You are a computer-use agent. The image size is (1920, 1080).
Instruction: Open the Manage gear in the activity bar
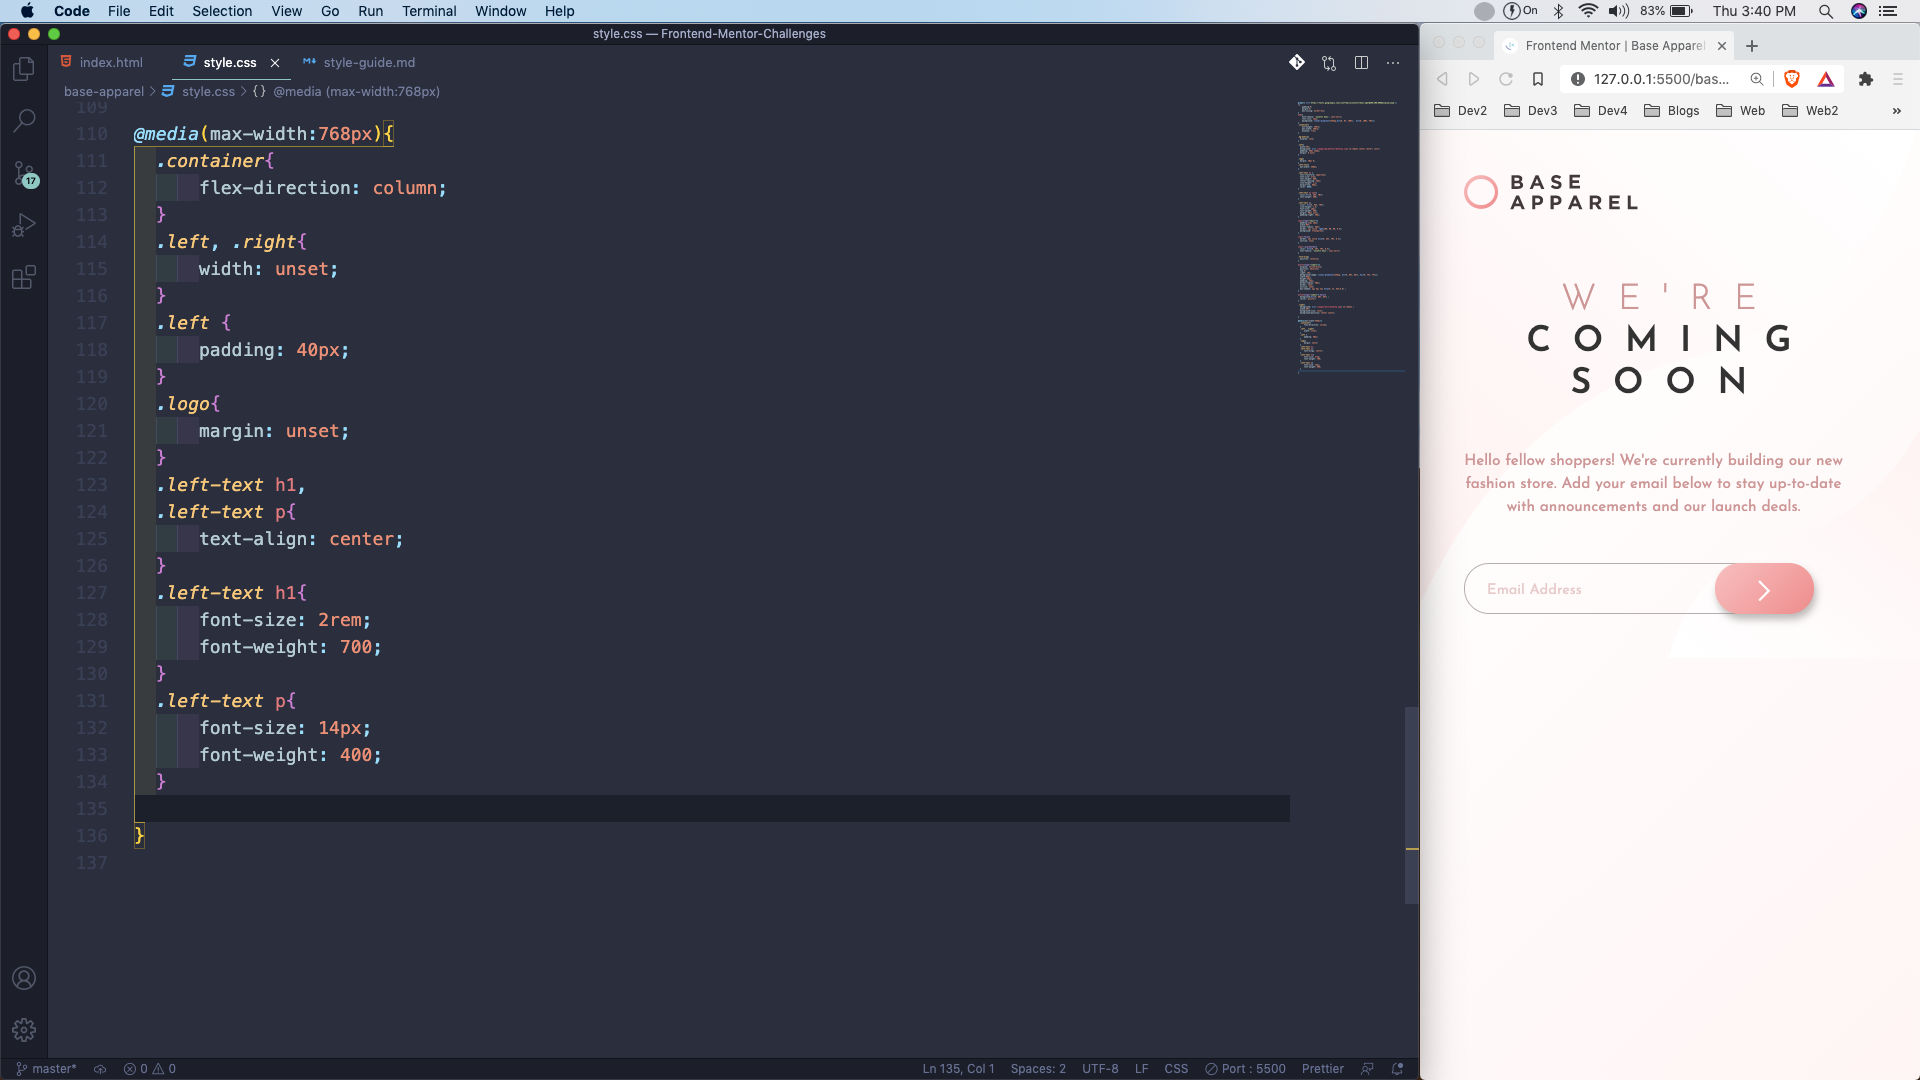pos(24,1029)
